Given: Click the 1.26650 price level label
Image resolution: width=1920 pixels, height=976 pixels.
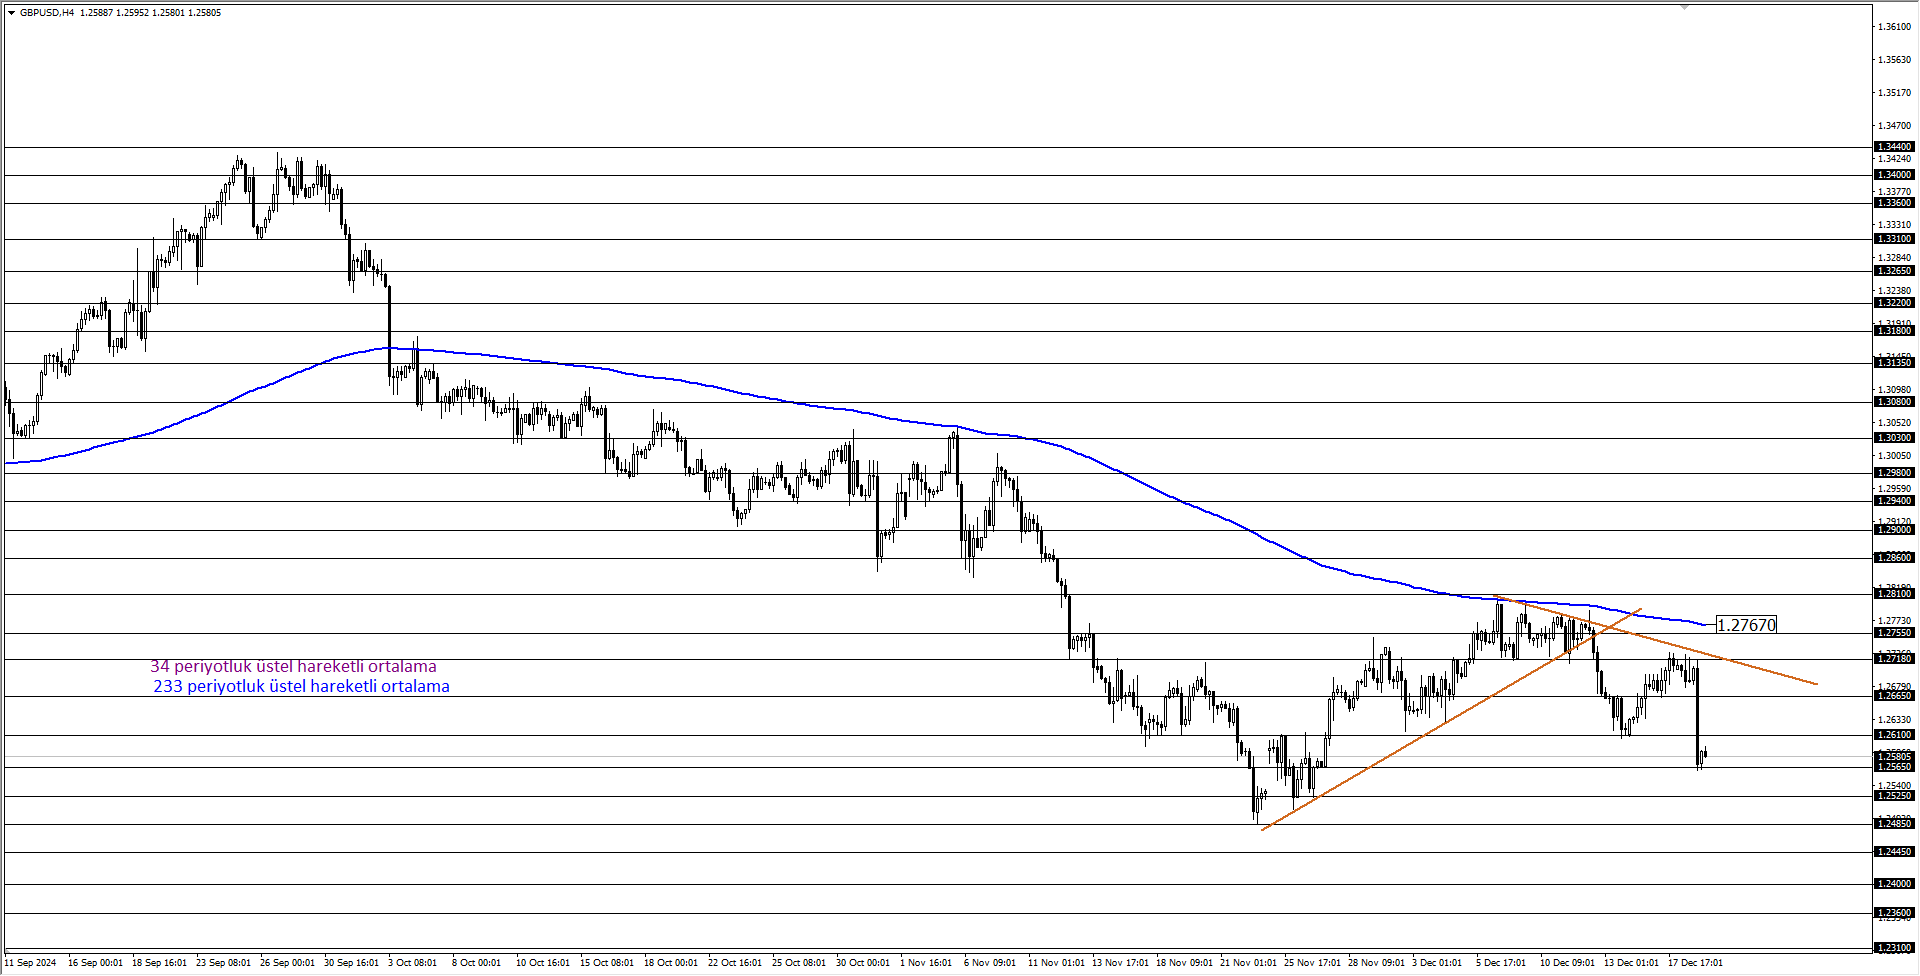Looking at the screenshot, I should [x=1894, y=696].
